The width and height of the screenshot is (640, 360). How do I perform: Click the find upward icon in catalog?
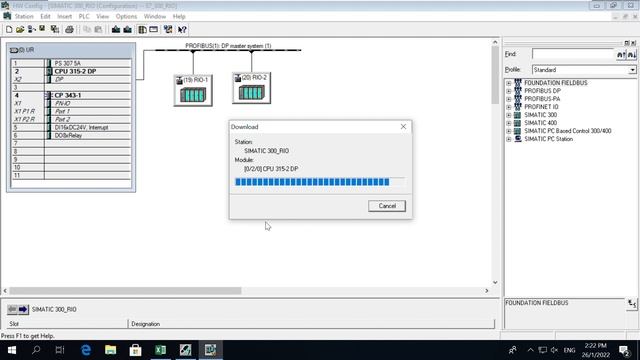pos(621,54)
